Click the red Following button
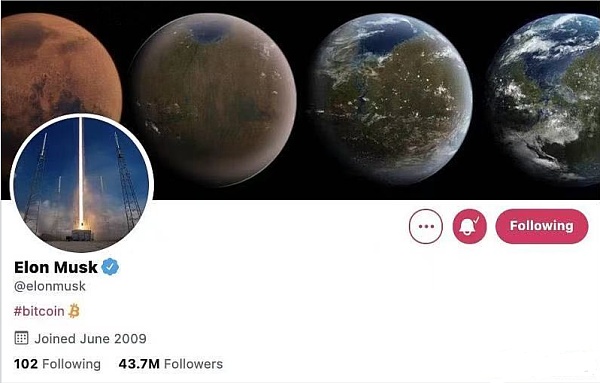The width and height of the screenshot is (600, 383). tap(541, 226)
